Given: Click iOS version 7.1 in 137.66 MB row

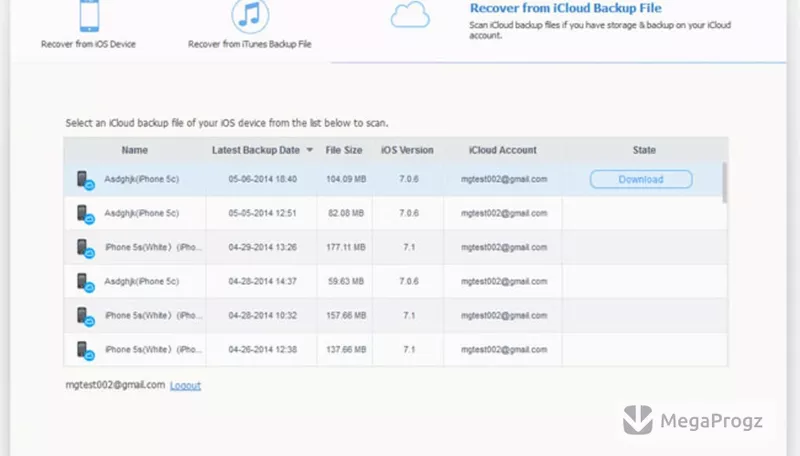Looking at the screenshot, I should [409, 350].
